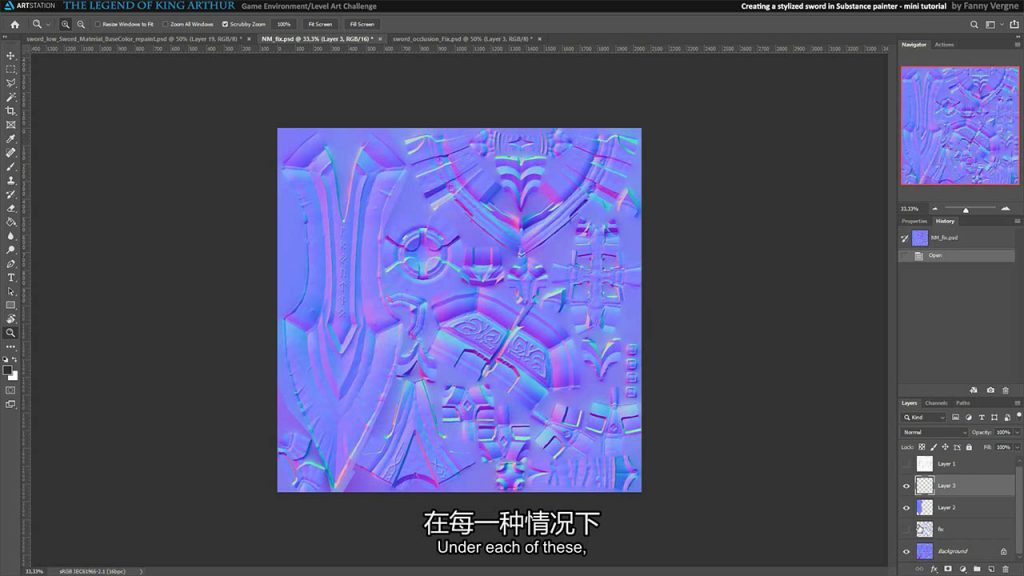Select the Eyedropper tool
The width and height of the screenshot is (1024, 576).
tap(10, 138)
